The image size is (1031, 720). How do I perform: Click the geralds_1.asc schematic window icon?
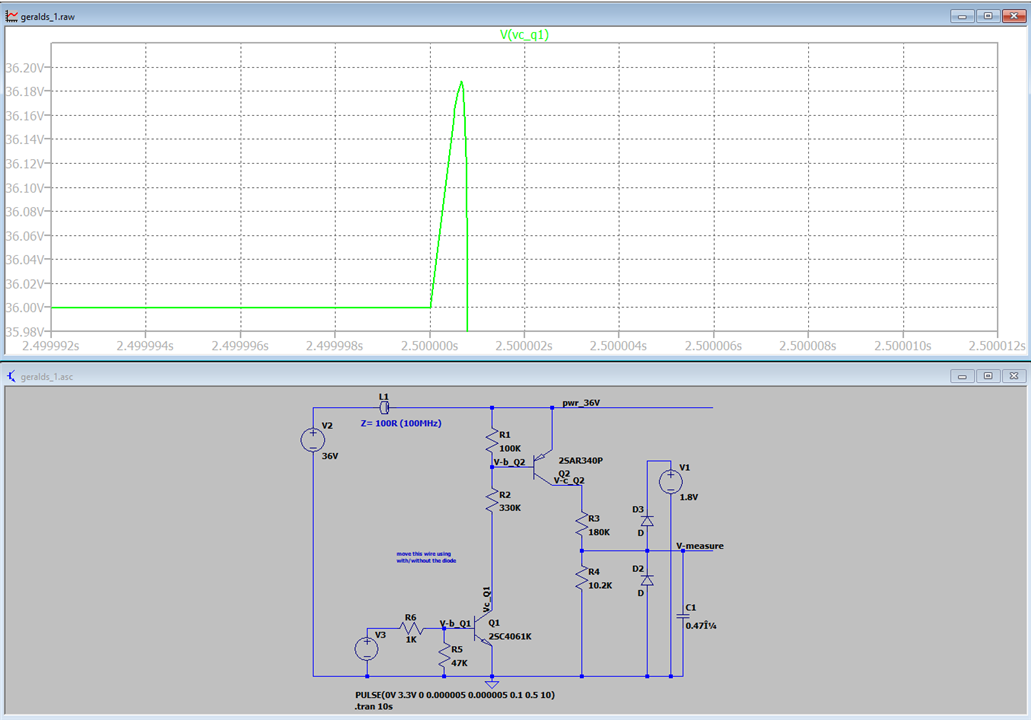[x=12, y=376]
